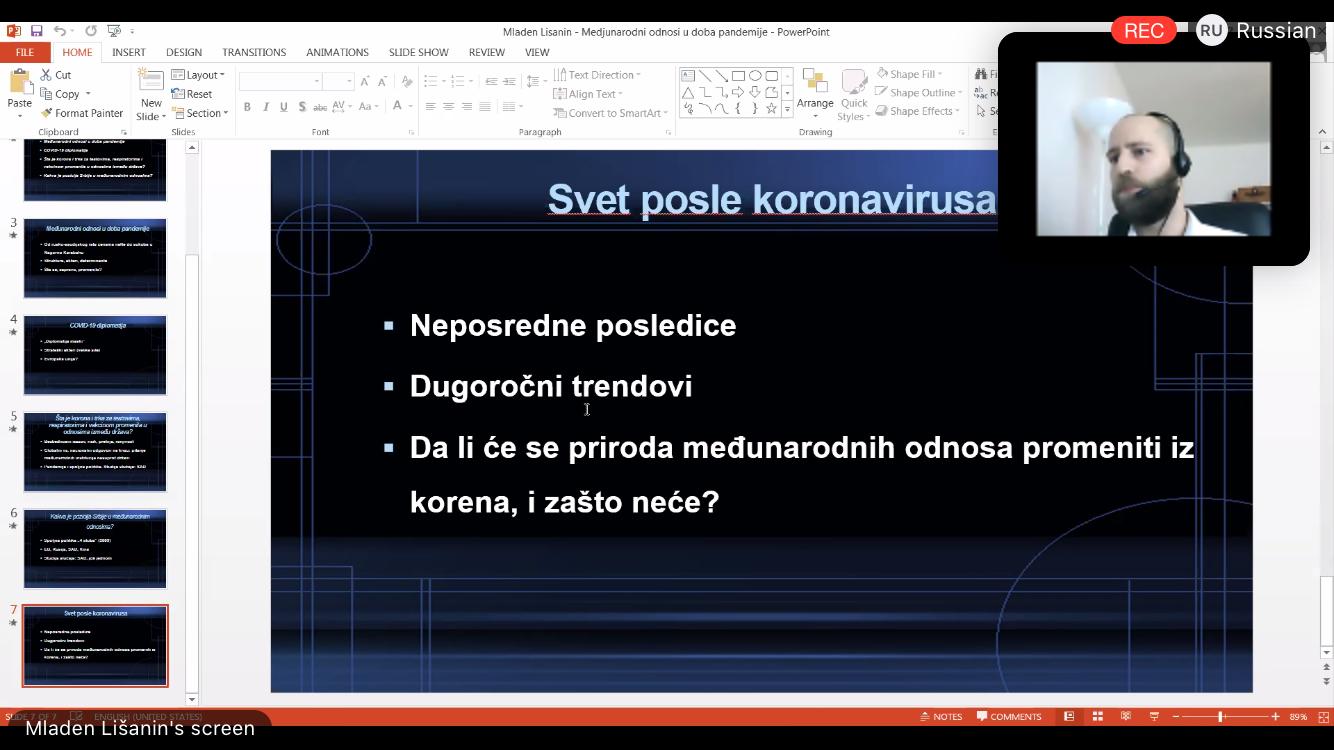Decrease list indent level
This screenshot has width=1334, height=750.
coord(491,81)
